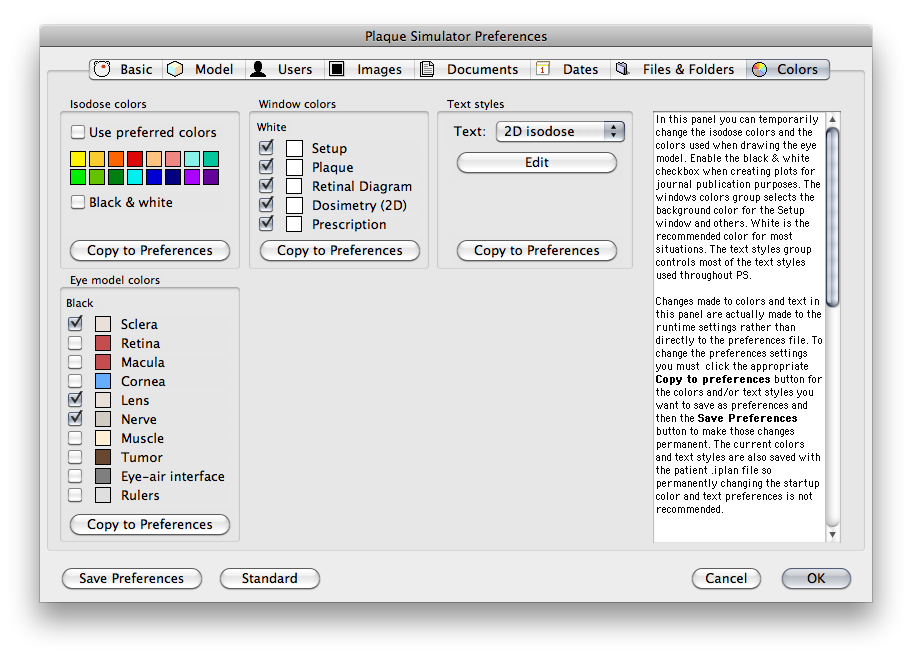Pick the yellow isodose color swatch
The height and width of the screenshot is (657, 912).
point(78,159)
